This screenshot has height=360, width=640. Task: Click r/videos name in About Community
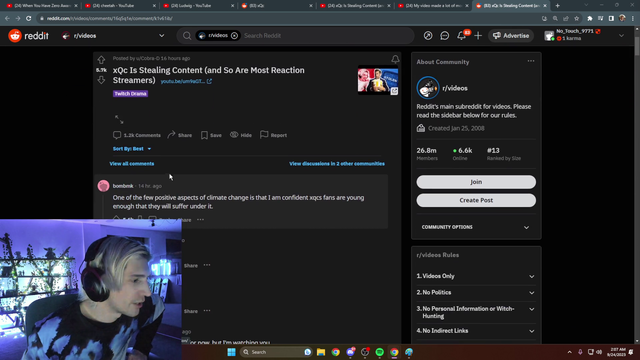coord(455,88)
